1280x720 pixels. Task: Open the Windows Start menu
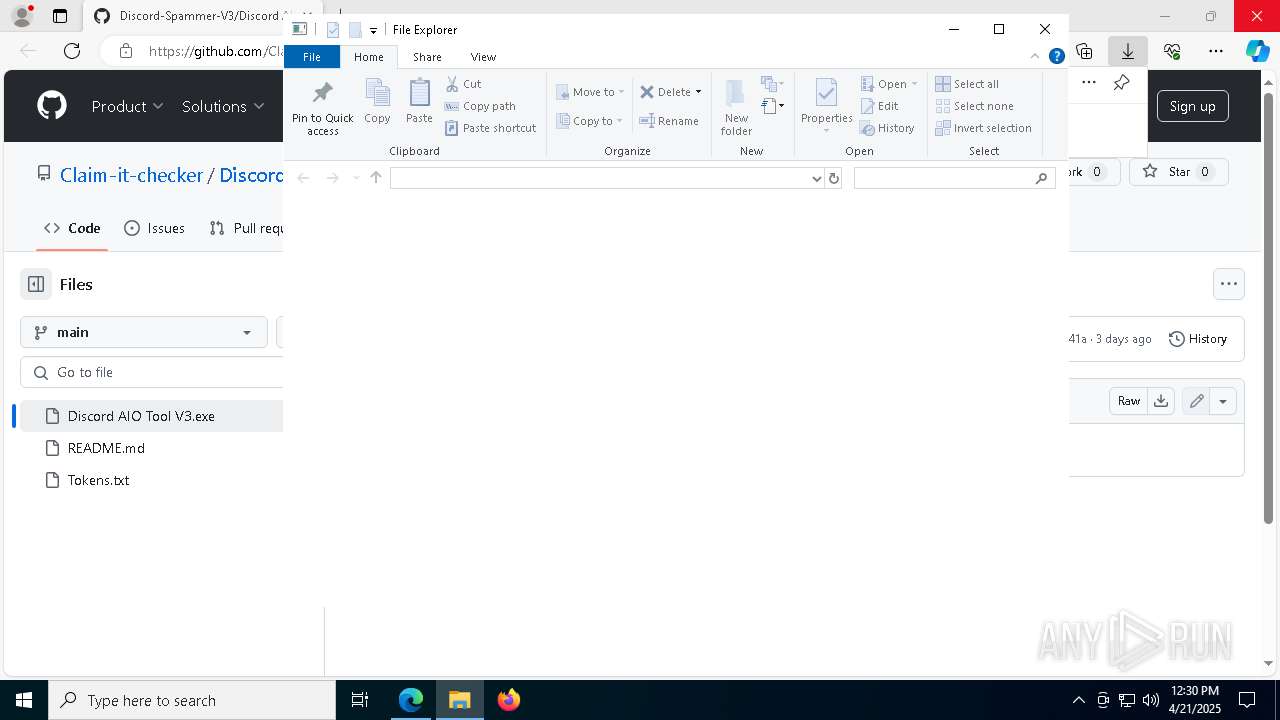[x=24, y=700]
